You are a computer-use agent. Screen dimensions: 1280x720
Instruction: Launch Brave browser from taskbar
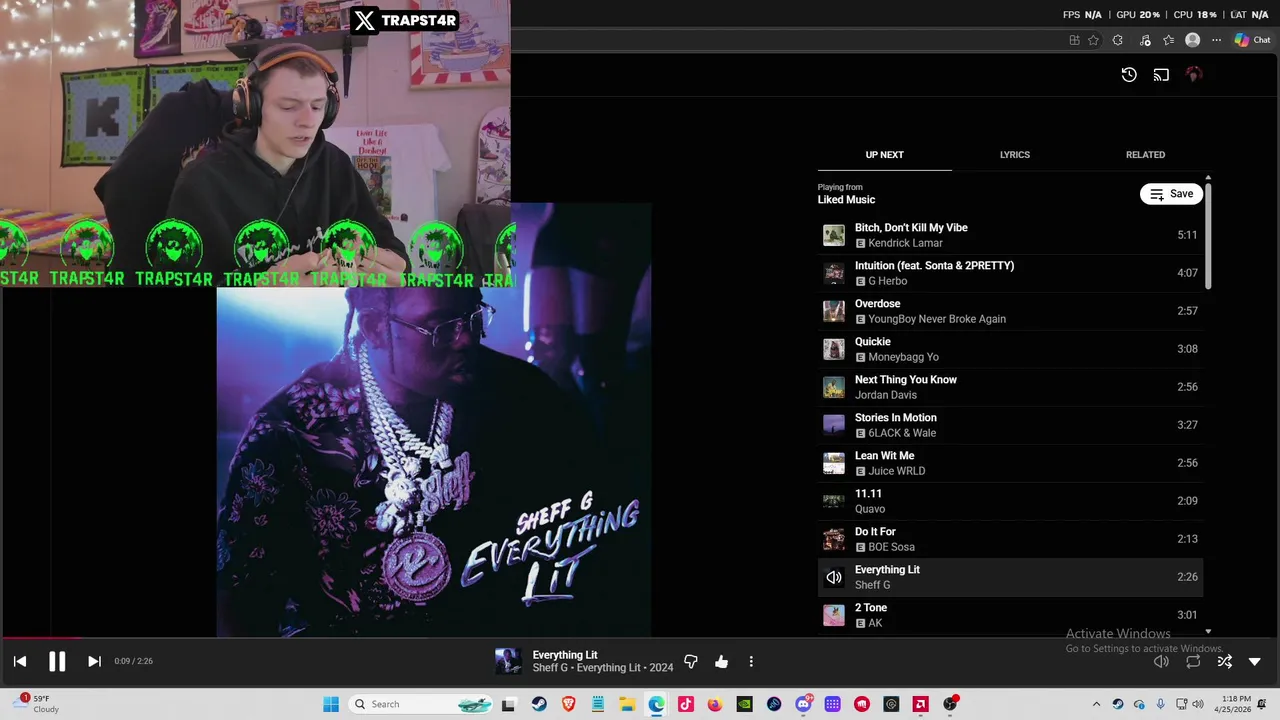pyautogui.click(x=569, y=704)
